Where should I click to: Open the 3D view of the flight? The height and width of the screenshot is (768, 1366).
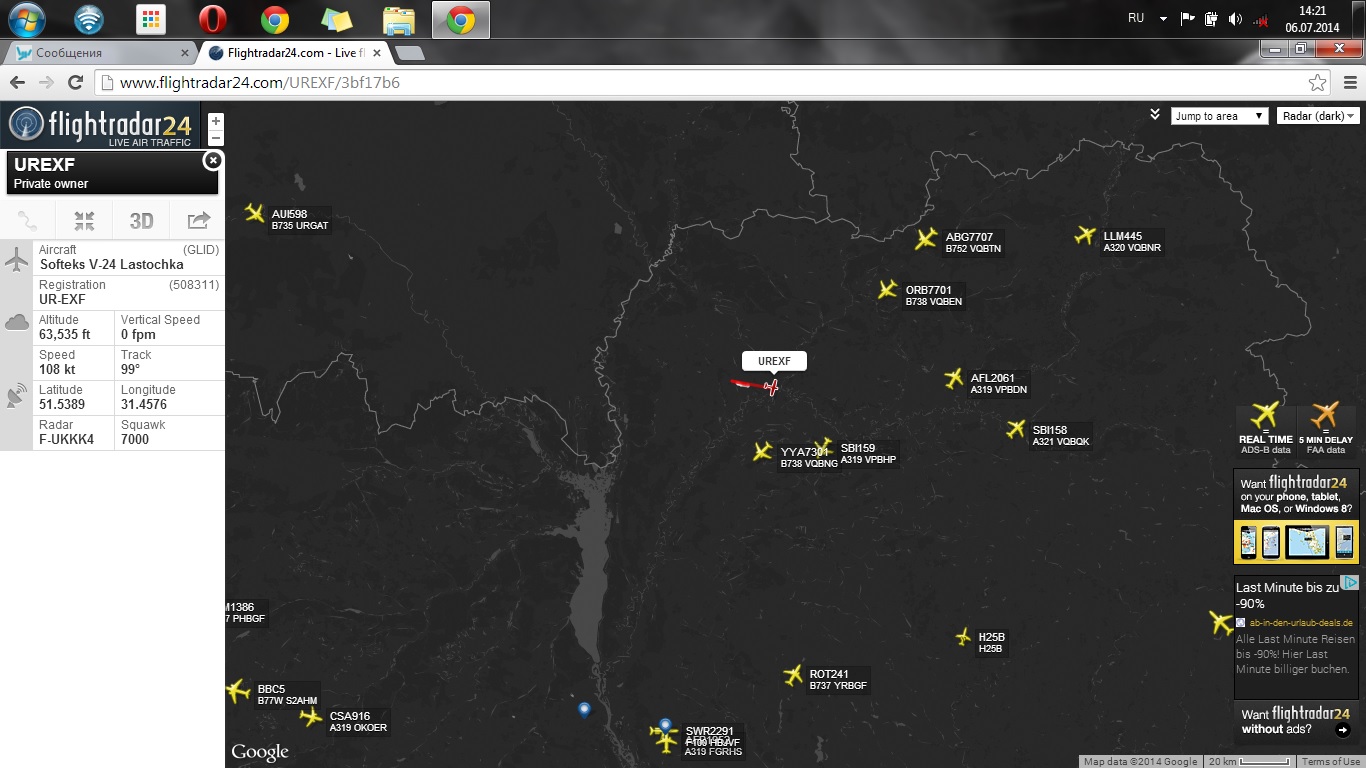141,221
